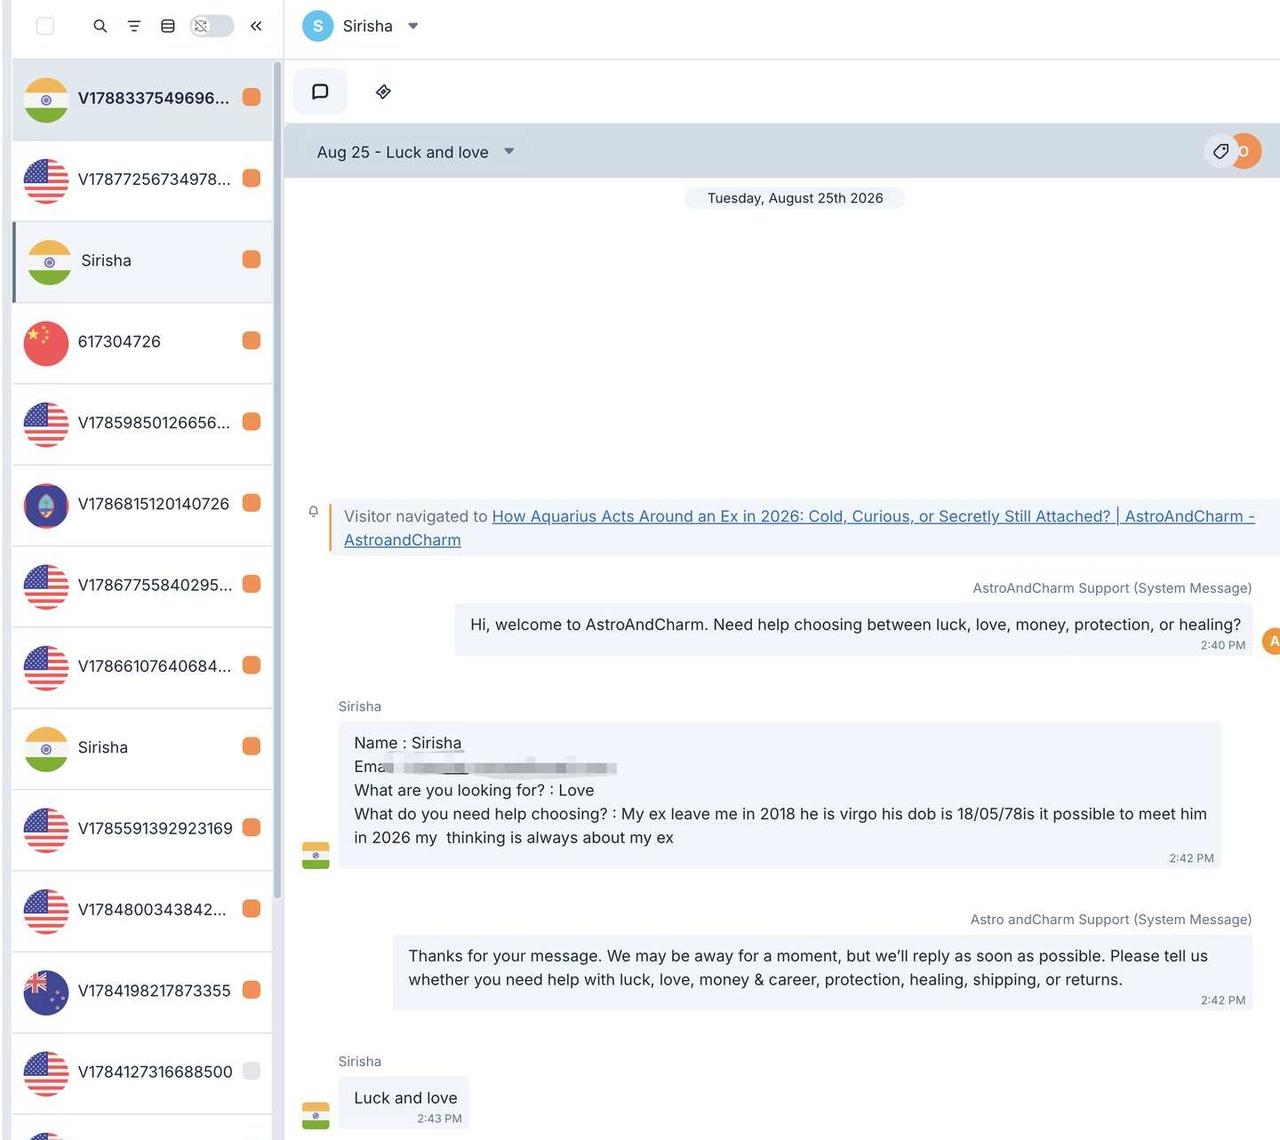Toggle the grey status box for V1784127316688500

[251, 1071]
